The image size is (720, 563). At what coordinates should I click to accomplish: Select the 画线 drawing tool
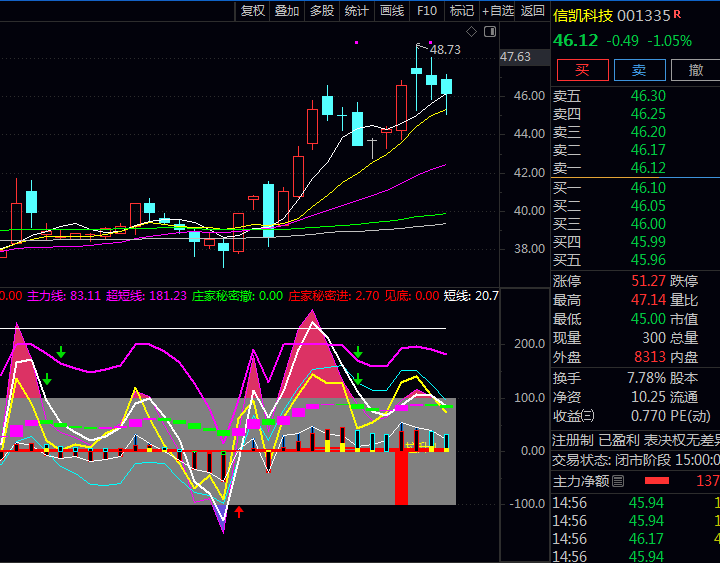pos(392,11)
